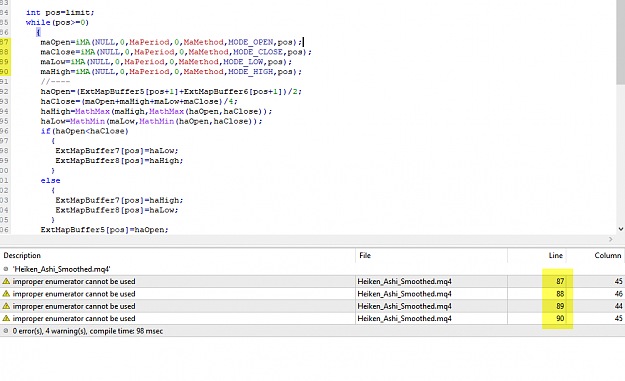Image resolution: width=625 pixels, height=381 pixels.
Task: Sort results by the Description column header
Action: (x=22, y=255)
